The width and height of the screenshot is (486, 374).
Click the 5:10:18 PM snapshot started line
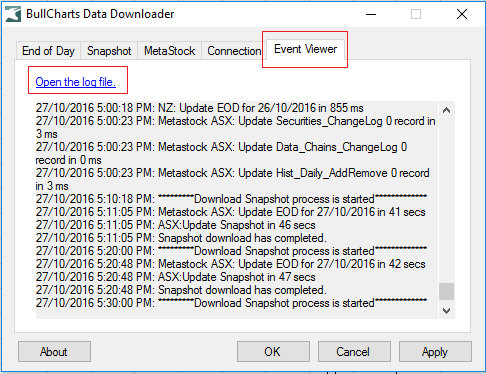point(231,199)
